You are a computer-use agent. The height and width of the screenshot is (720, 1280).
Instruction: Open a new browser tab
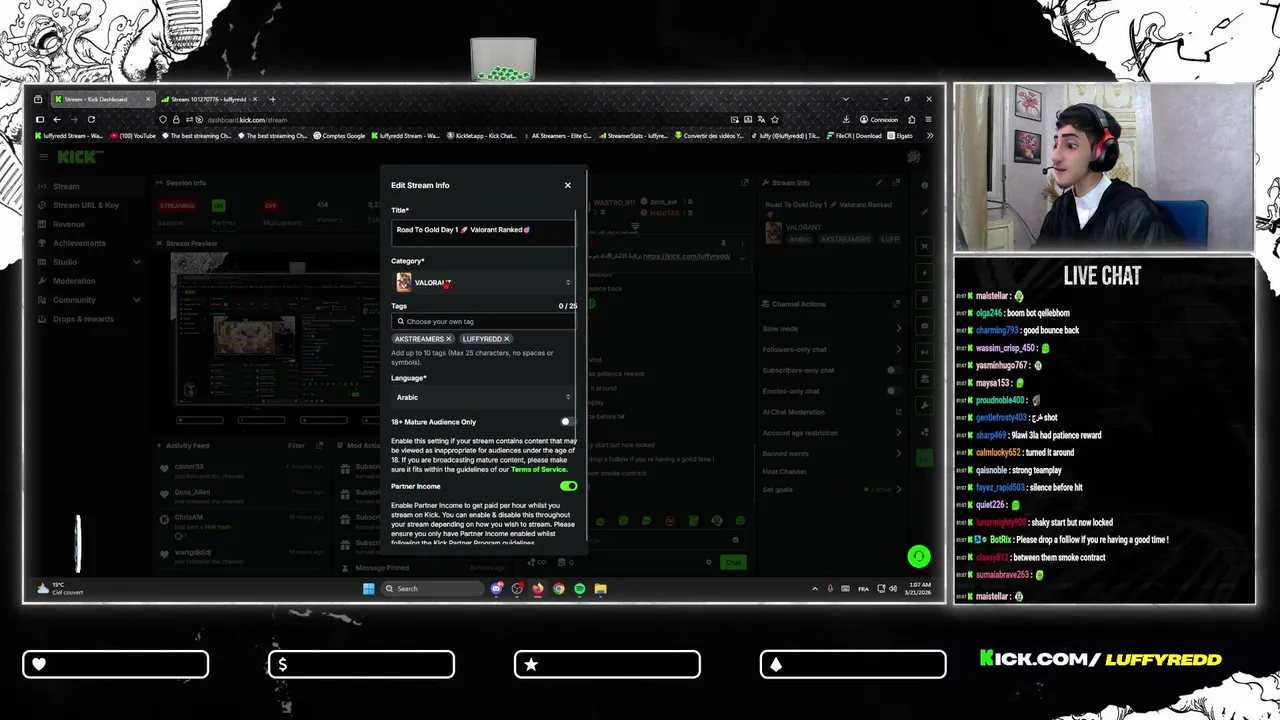(272, 99)
